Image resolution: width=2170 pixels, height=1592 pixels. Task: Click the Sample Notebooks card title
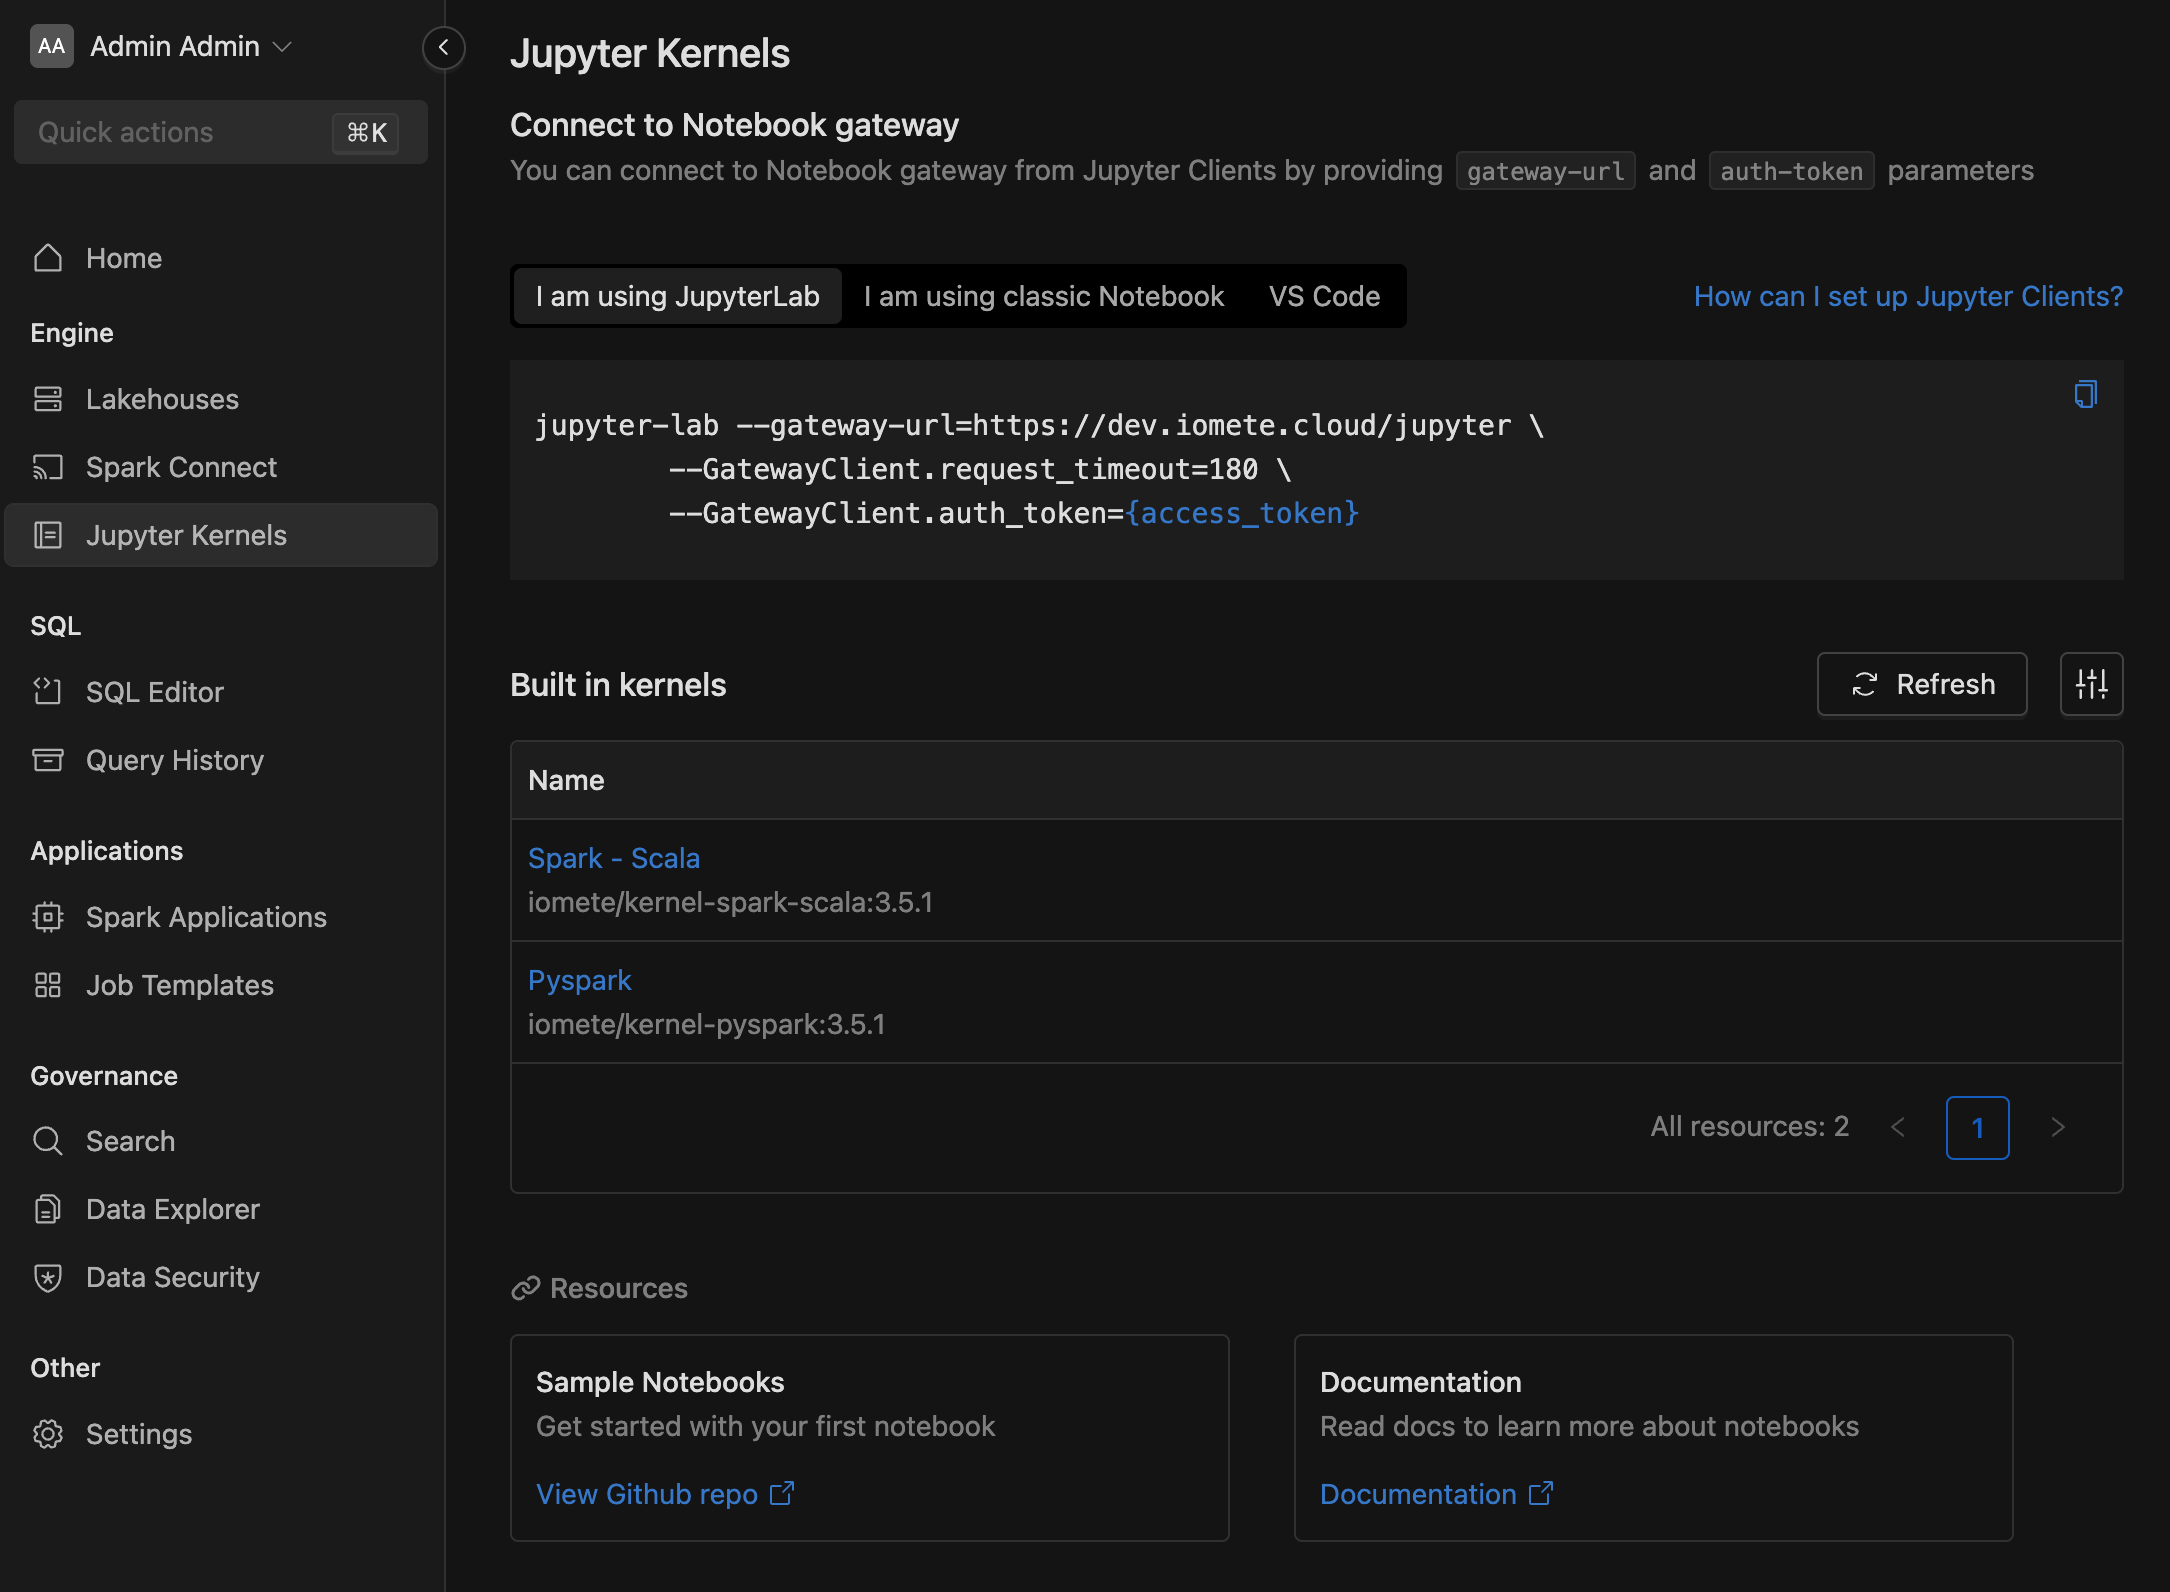660,1382
